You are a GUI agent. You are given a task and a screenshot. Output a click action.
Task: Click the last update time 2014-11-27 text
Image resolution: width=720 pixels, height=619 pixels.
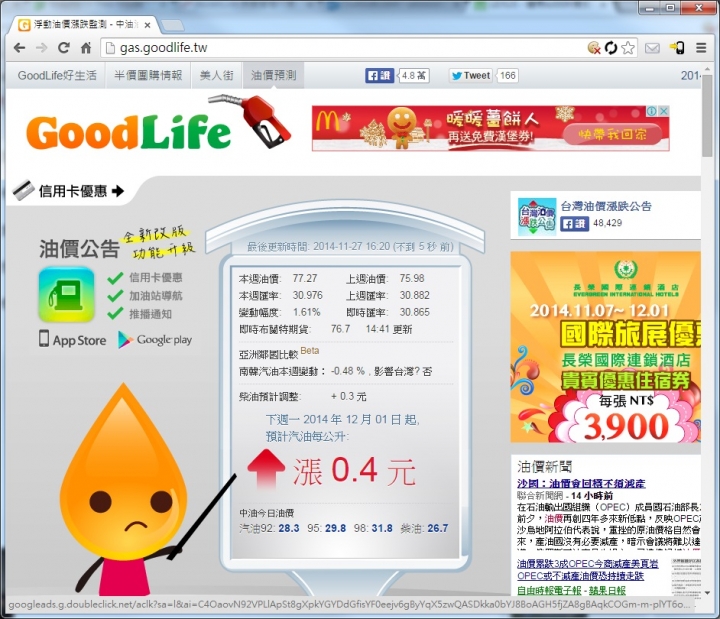click(350, 247)
